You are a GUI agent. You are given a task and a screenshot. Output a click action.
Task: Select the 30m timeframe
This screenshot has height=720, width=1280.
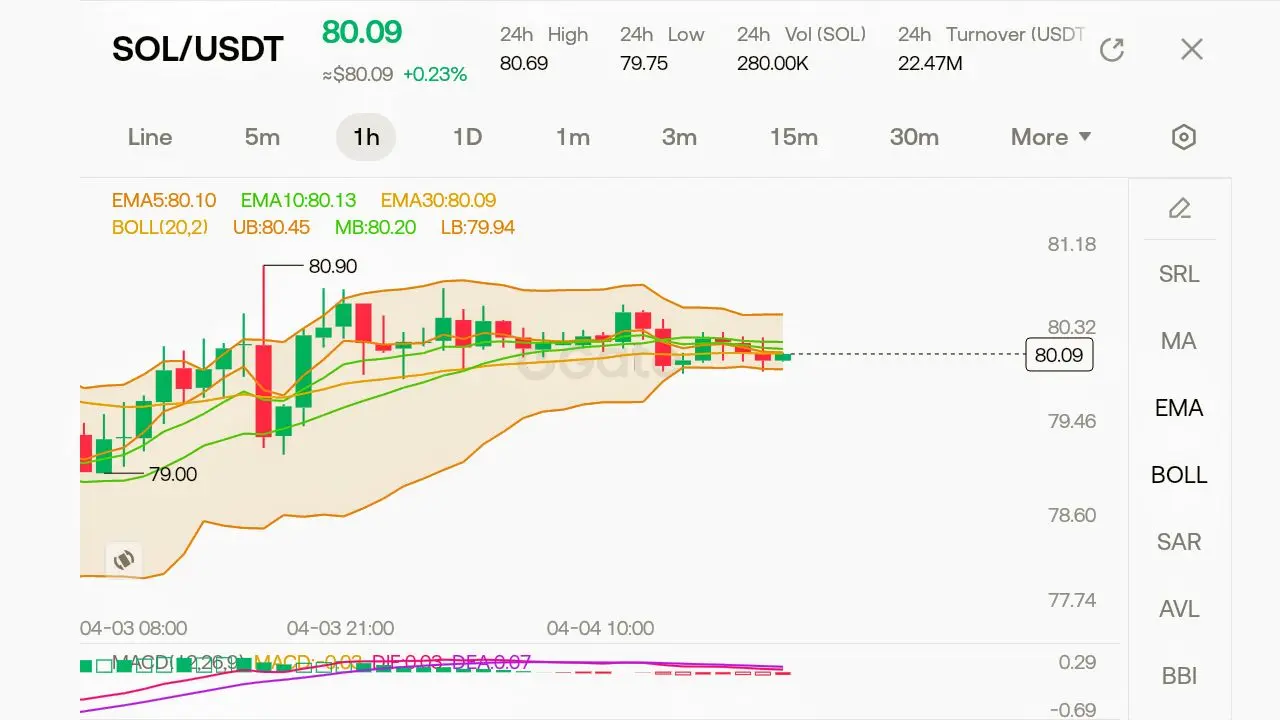tap(914, 137)
